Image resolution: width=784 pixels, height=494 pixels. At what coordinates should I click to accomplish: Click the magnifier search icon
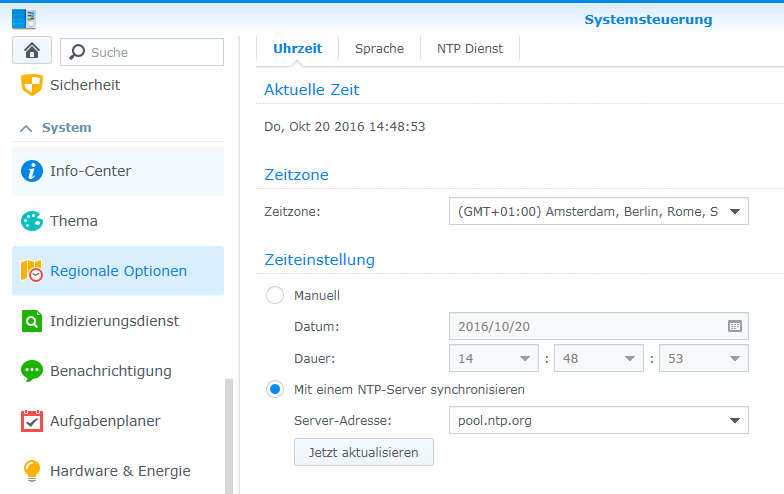(x=76, y=52)
